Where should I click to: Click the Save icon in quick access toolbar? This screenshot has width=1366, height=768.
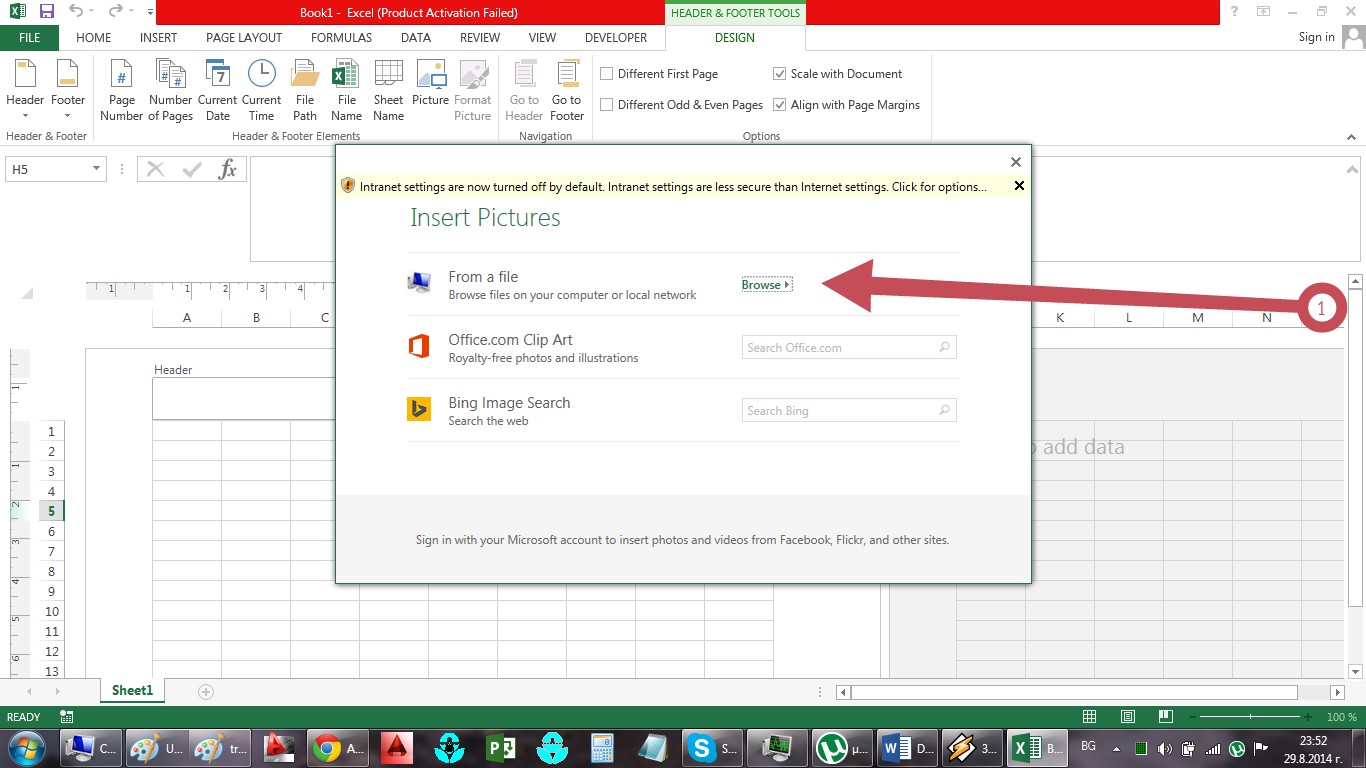46,12
